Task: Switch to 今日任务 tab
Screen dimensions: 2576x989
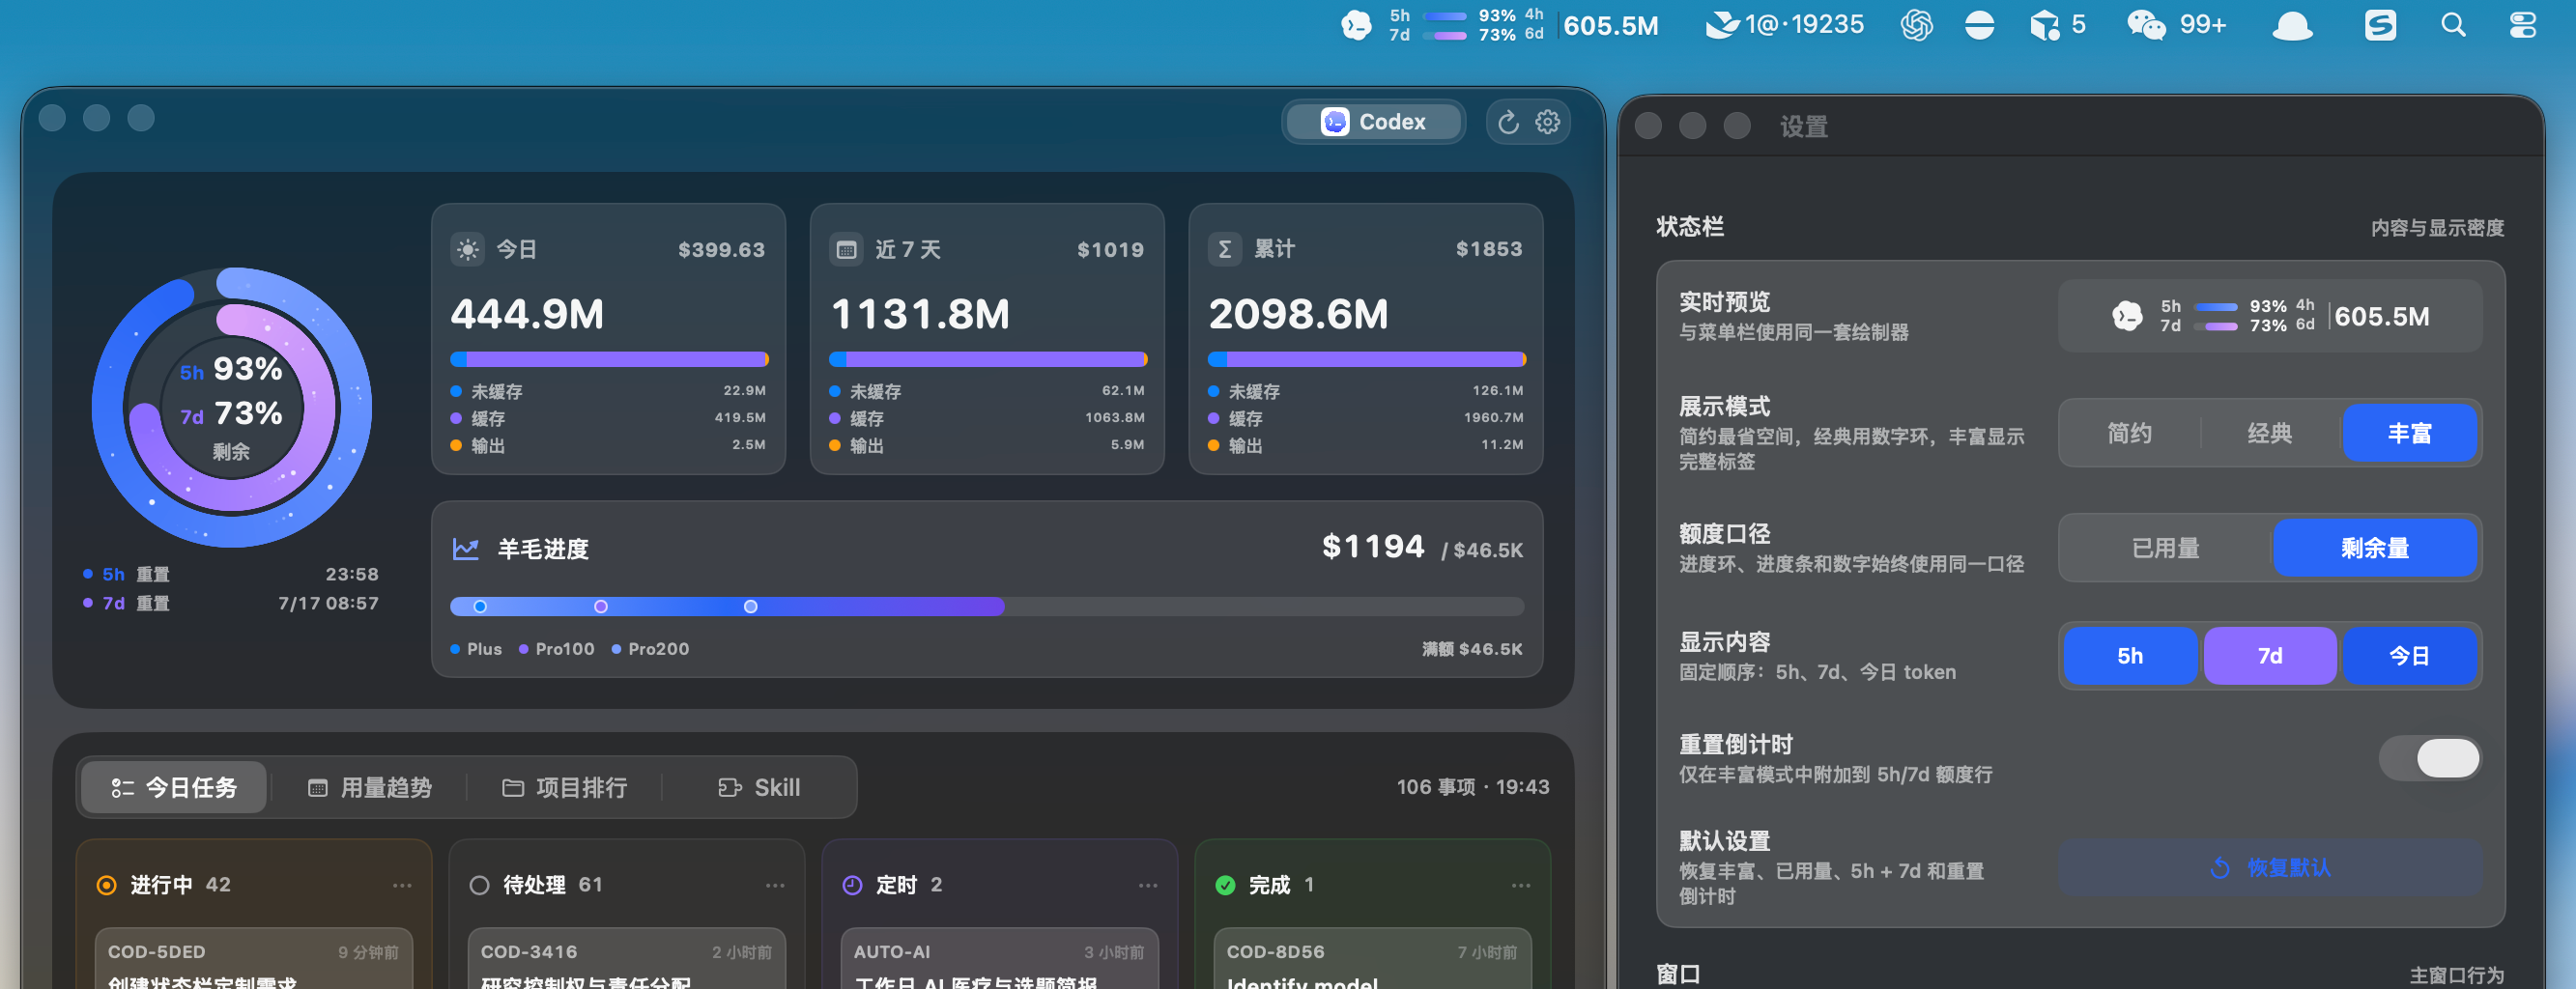Action: tap(174, 788)
